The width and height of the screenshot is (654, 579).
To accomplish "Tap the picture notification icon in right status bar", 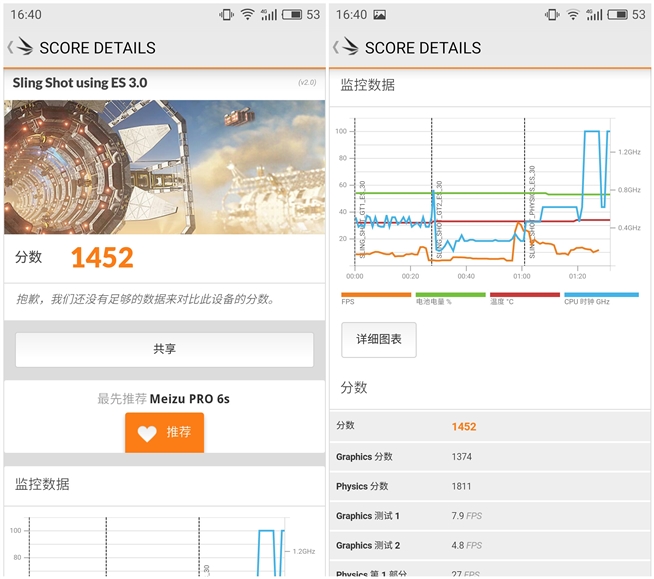I will (379, 15).
